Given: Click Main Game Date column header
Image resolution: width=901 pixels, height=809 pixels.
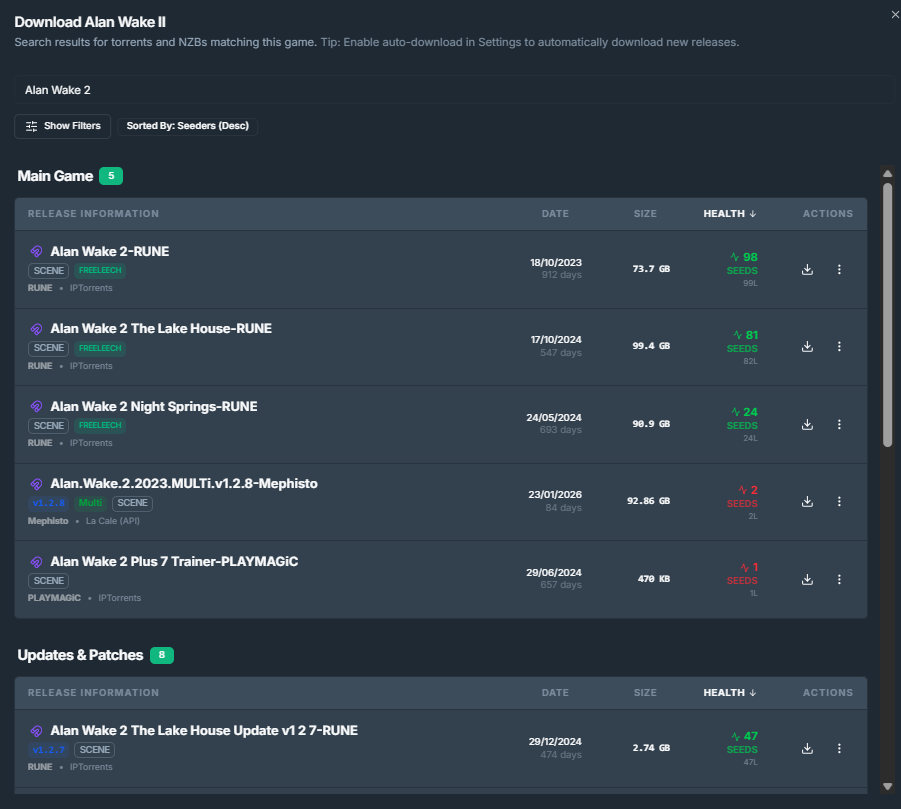Looking at the screenshot, I should (555, 214).
